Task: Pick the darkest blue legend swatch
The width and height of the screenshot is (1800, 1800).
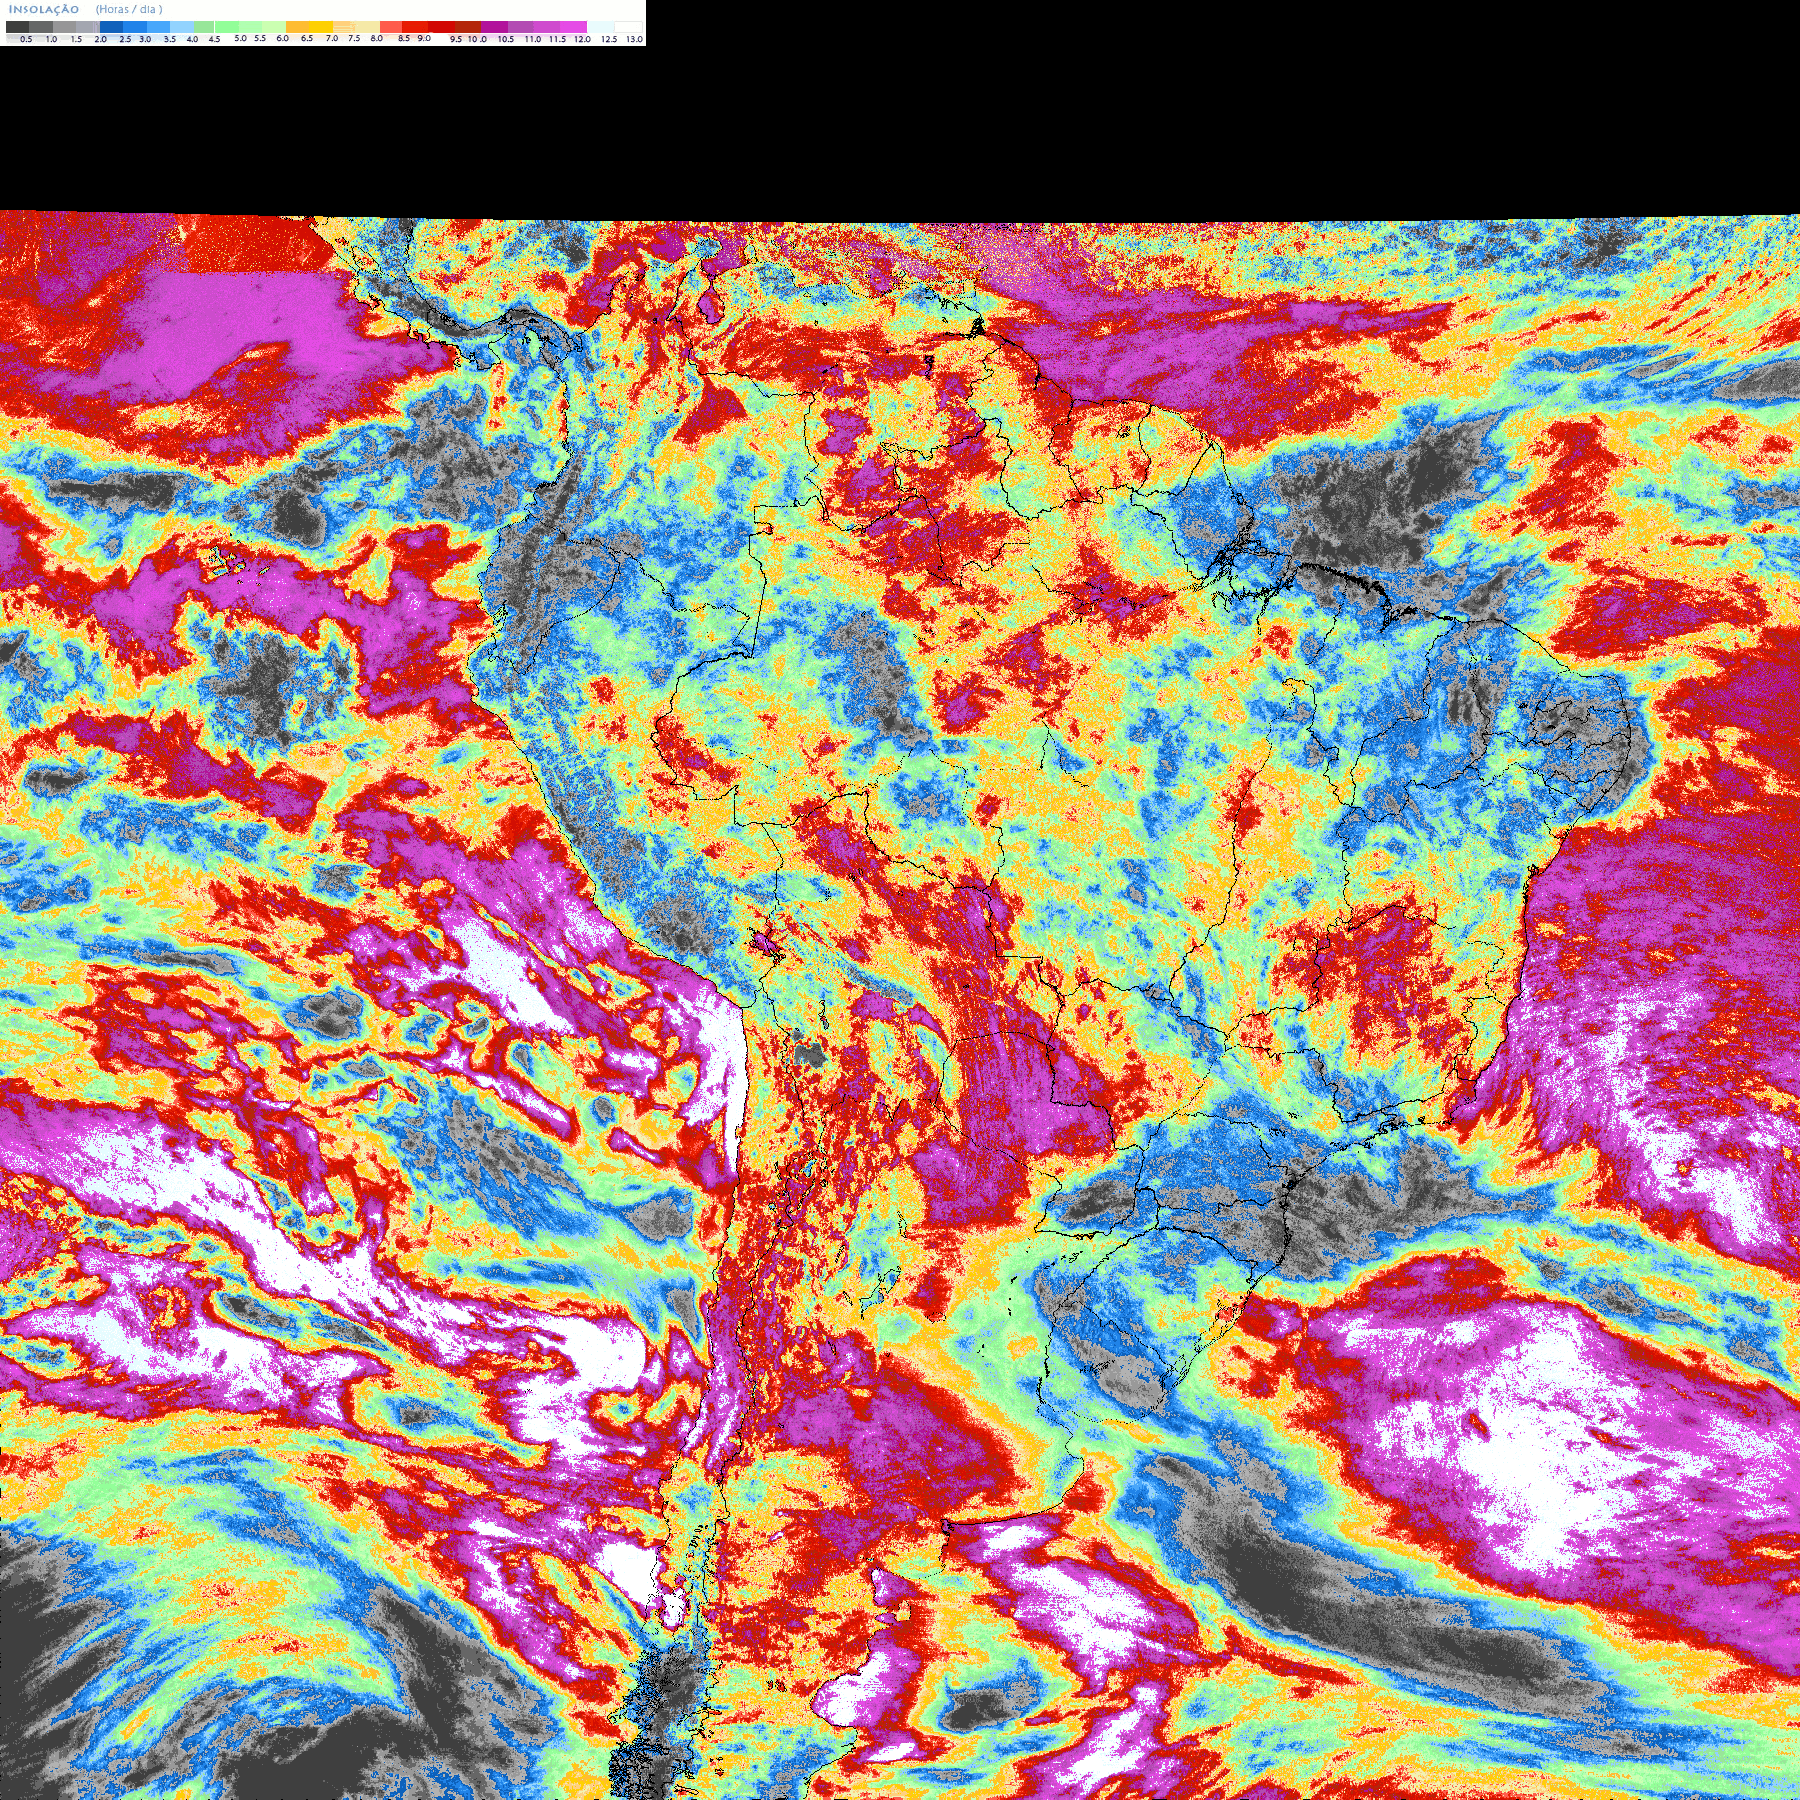Action: 111,27
